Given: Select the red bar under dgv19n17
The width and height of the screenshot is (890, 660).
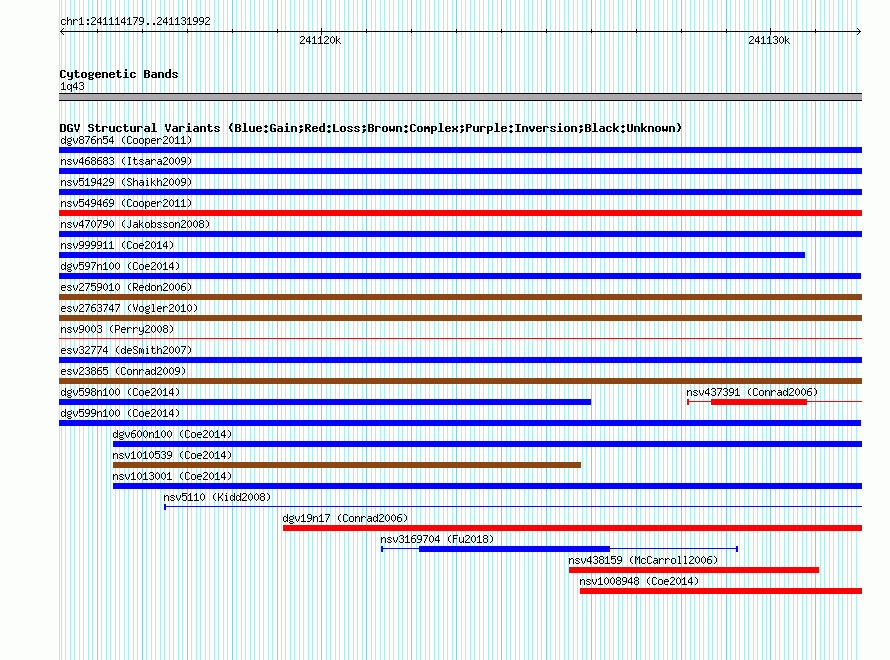Looking at the screenshot, I should pos(573,528).
